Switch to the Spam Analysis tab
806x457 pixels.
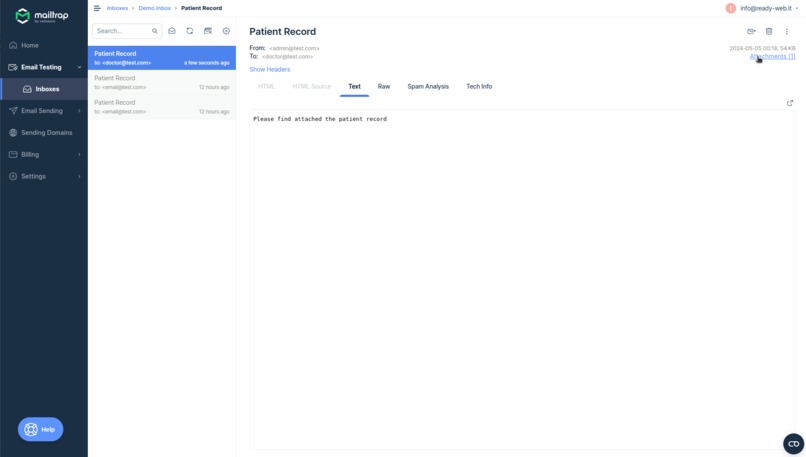(428, 86)
